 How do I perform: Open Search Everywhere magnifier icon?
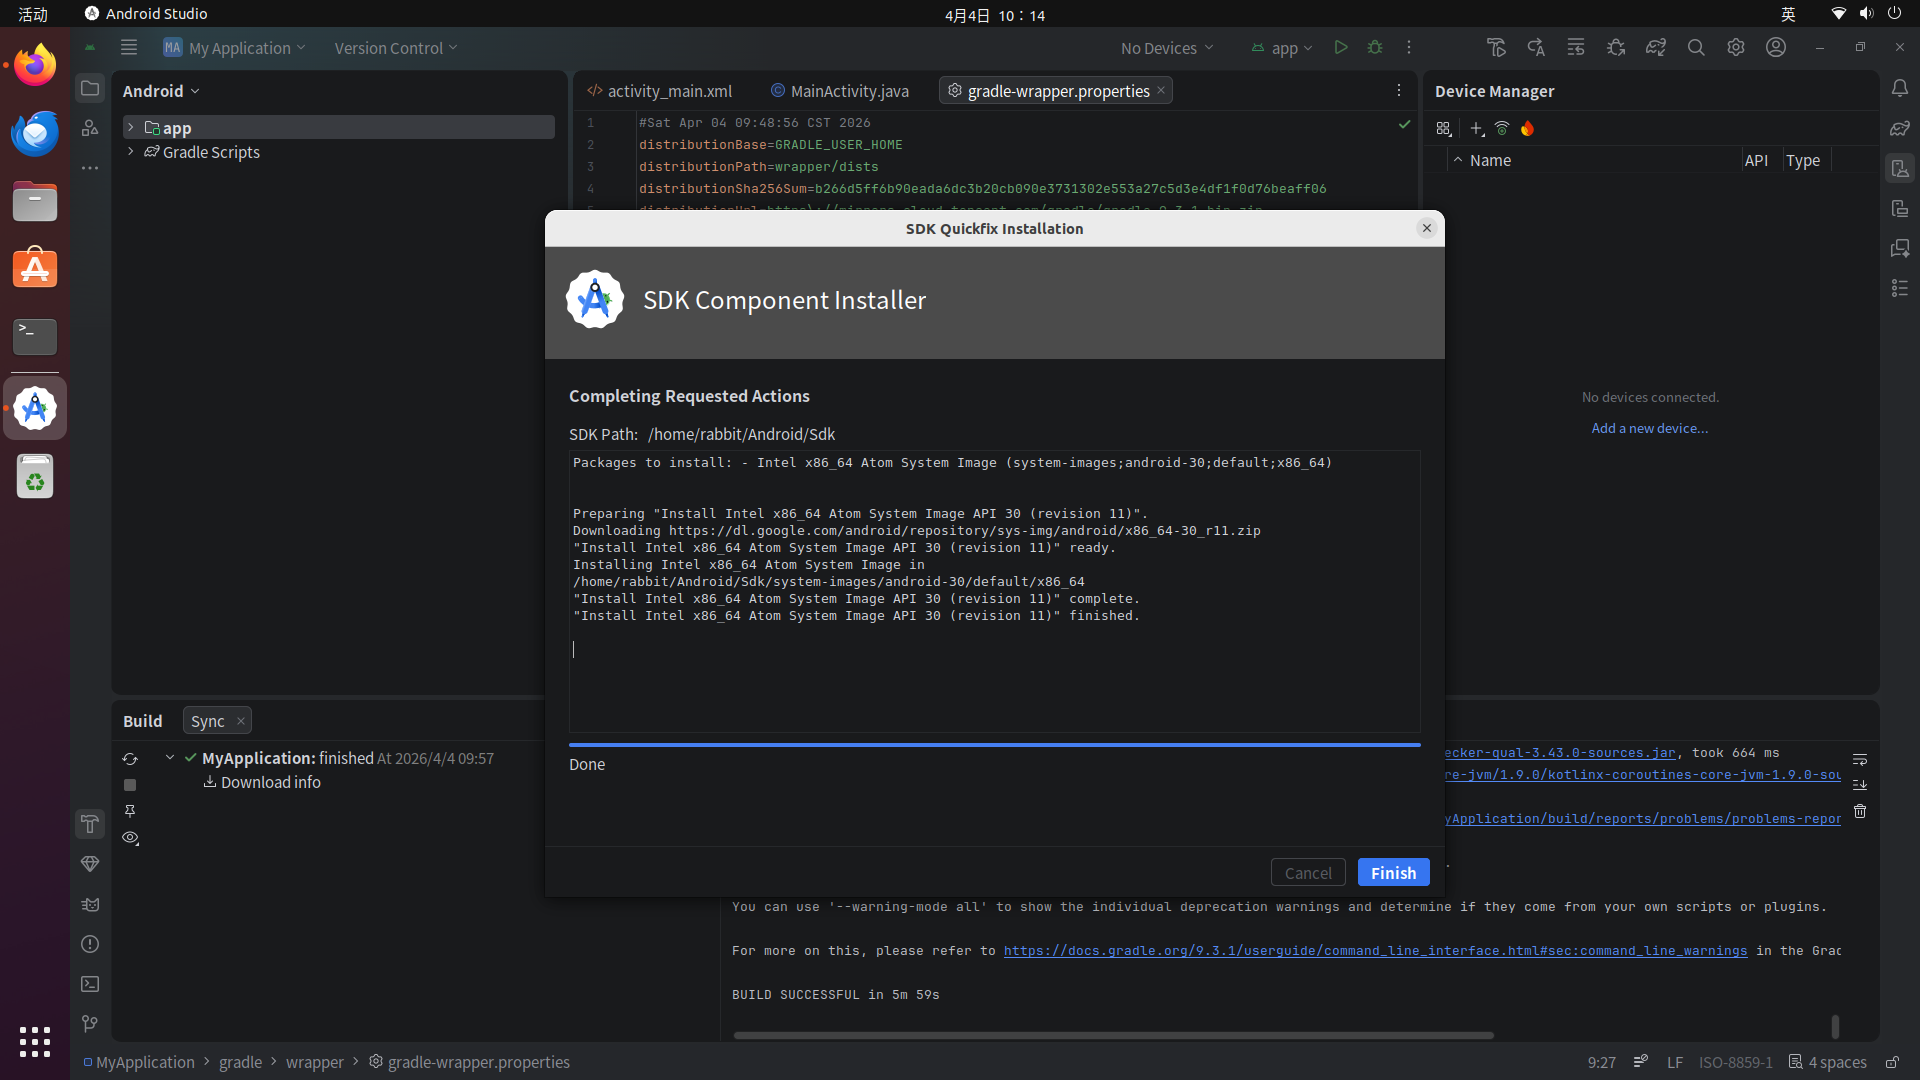tap(1696, 47)
